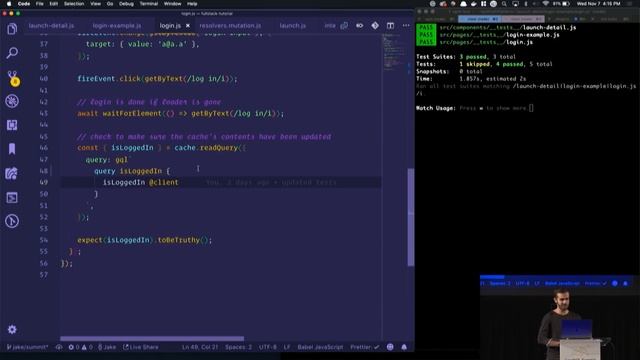Image resolution: width=640 pixels, height=360 pixels.
Task: Click 'fireEvent.click' on line 40
Action: pos(109,78)
